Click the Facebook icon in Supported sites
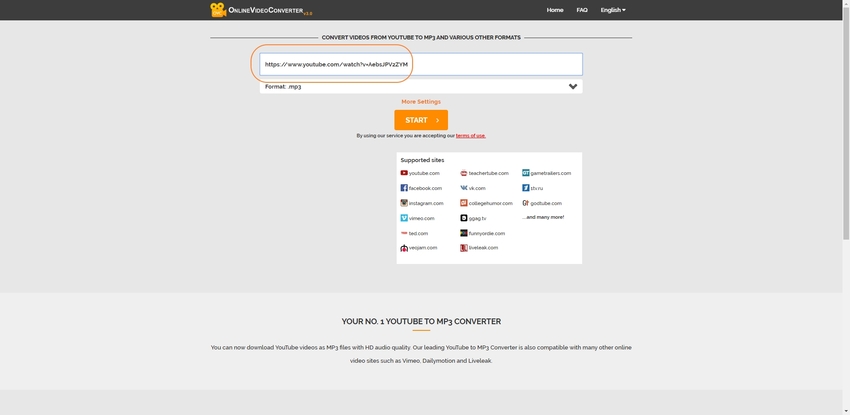This screenshot has height=415, width=850. [x=404, y=188]
